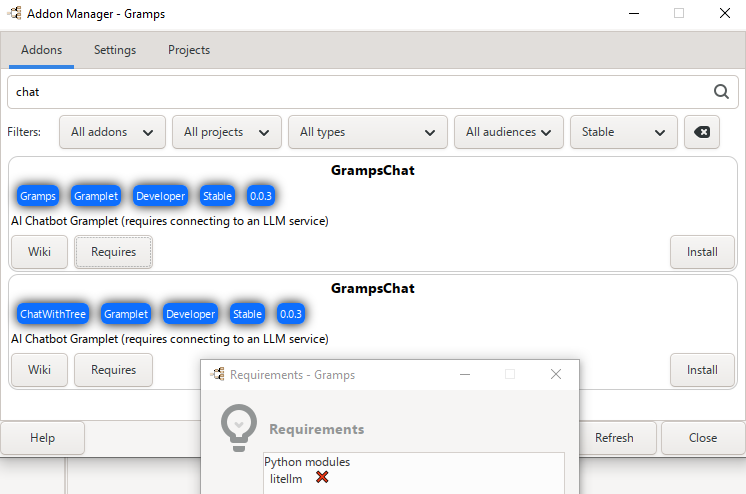Open the Stable status filter dropdown
The image size is (746, 494).
coord(624,132)
